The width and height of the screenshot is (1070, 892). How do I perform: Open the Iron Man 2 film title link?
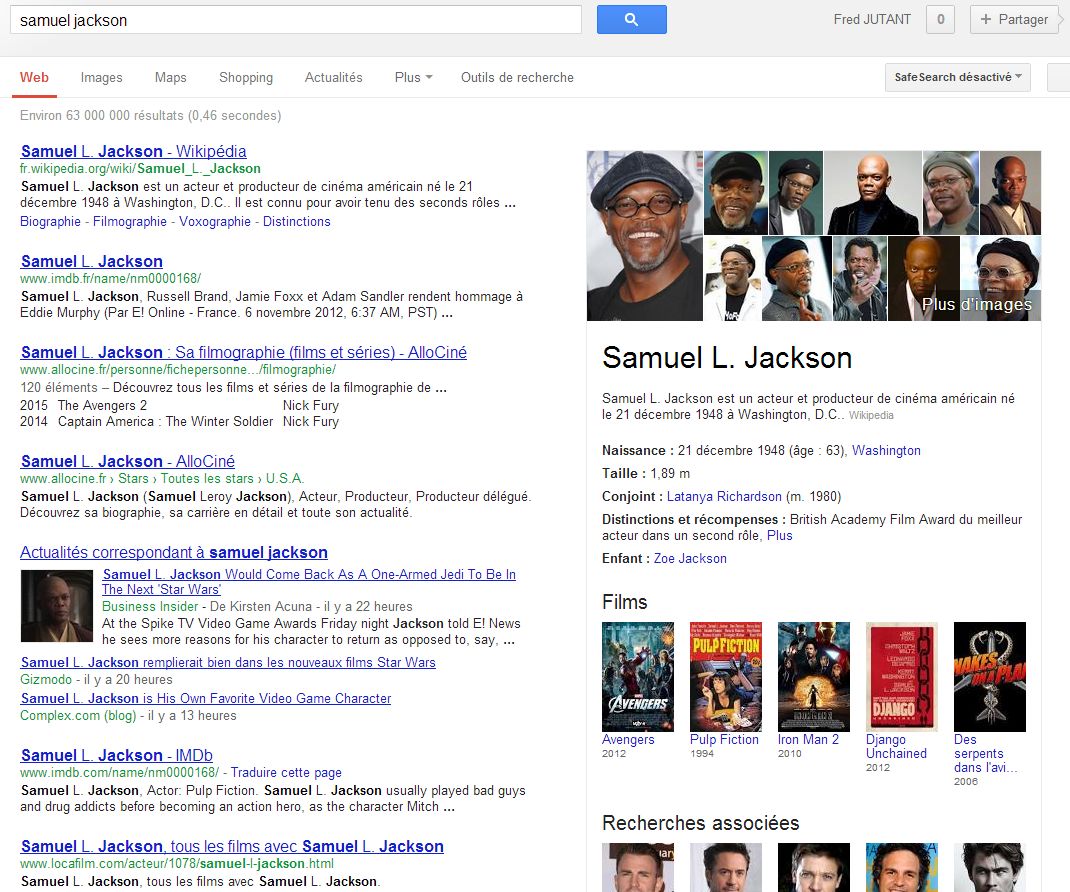[809, 740]
